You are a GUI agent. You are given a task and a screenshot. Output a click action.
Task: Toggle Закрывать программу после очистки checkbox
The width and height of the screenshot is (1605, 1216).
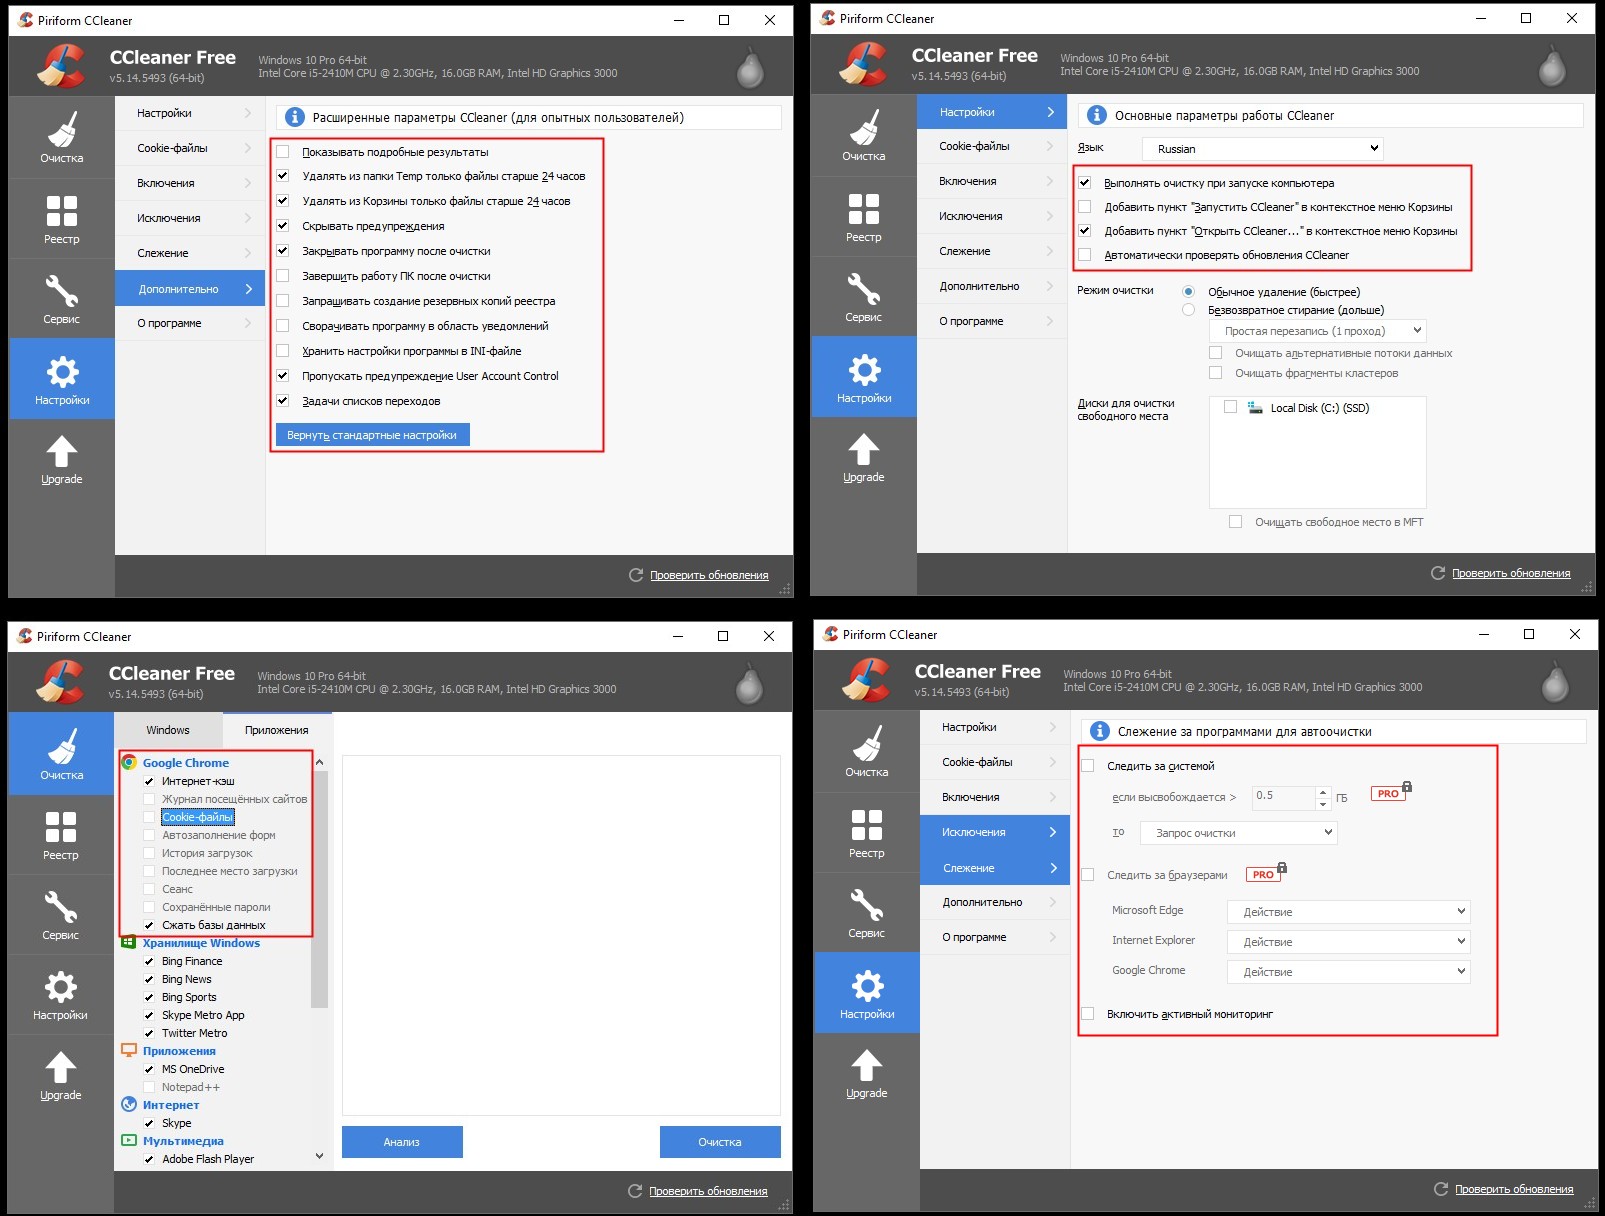click(x=283, y=251)
